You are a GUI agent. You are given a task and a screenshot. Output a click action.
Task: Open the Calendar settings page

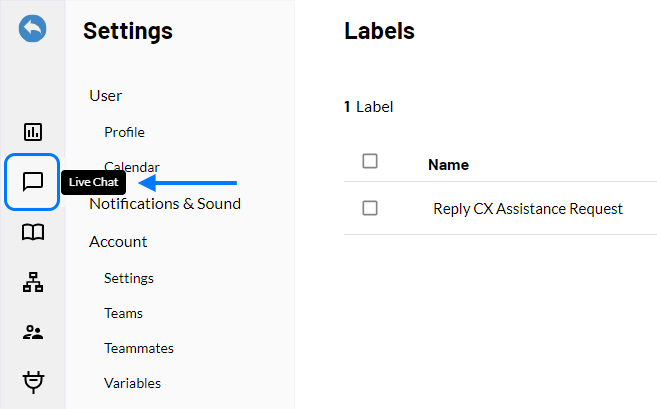(x=132, y=167)
